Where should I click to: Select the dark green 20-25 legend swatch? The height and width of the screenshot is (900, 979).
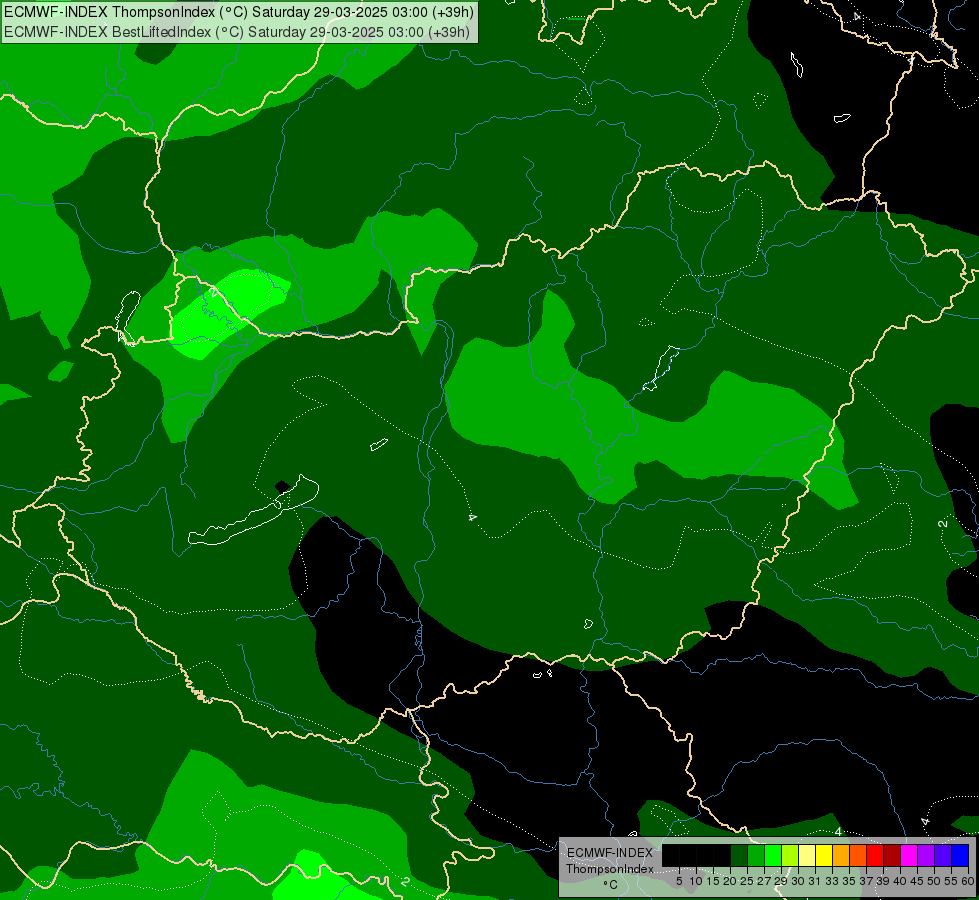coord(739,855)
